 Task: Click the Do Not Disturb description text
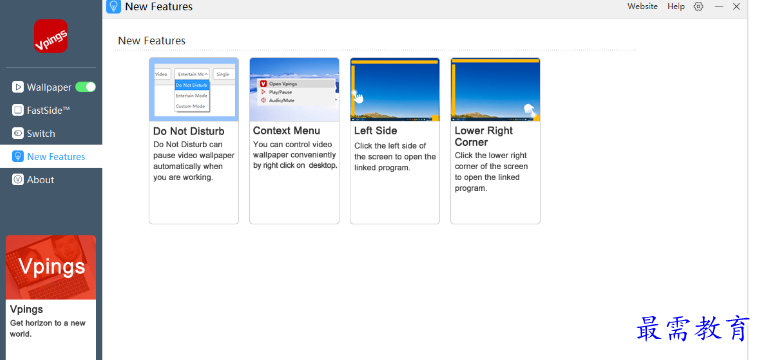pos(194,161)
